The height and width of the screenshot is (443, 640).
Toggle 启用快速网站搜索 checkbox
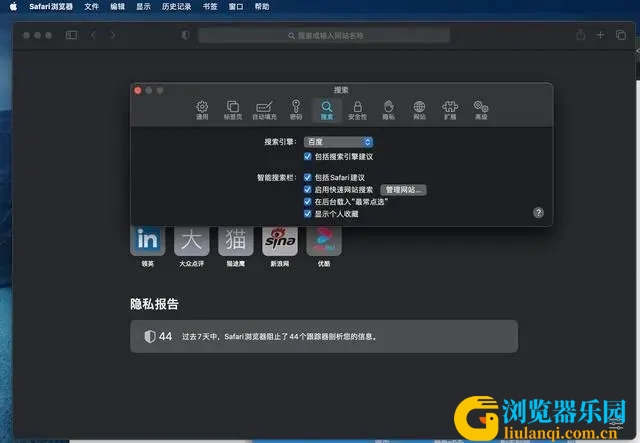click(308, 189)
